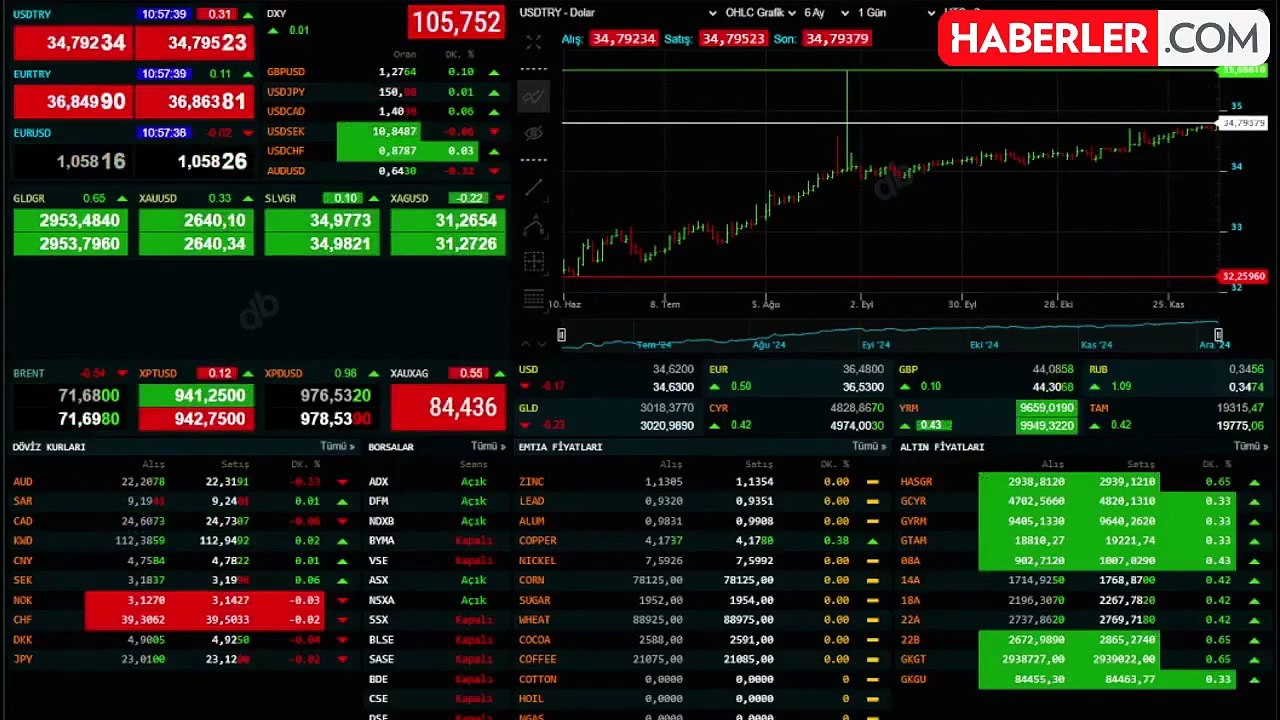The image size is (1280, 720).
Task: Select the trend line drawing tool
Action: click(534, 188)
